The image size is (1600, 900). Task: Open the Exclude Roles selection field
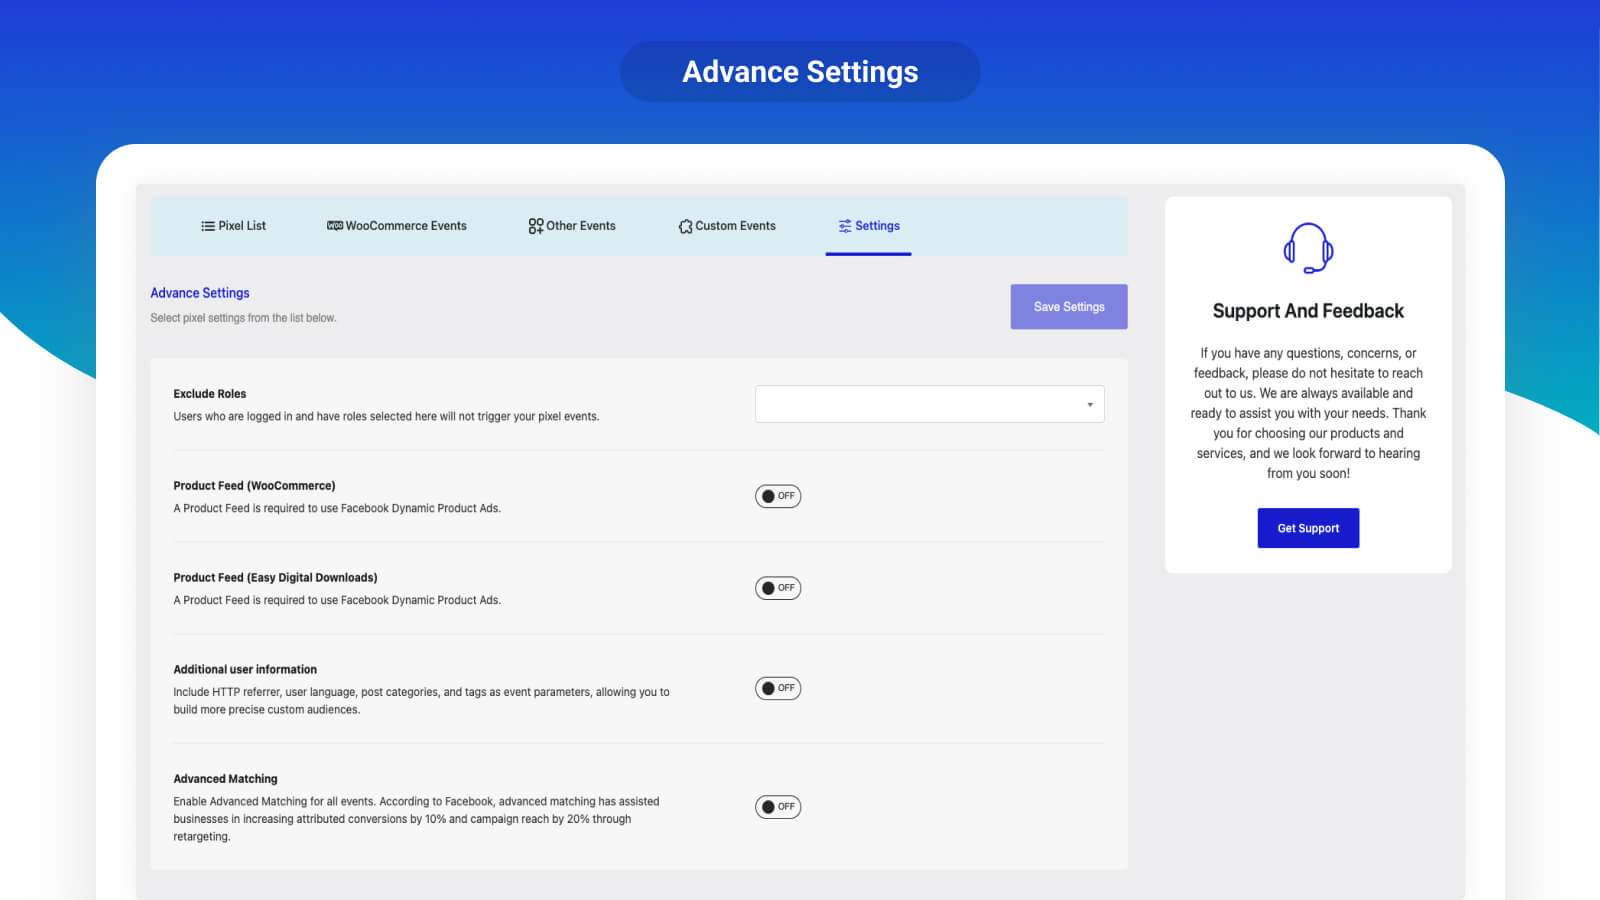[920, 405]
